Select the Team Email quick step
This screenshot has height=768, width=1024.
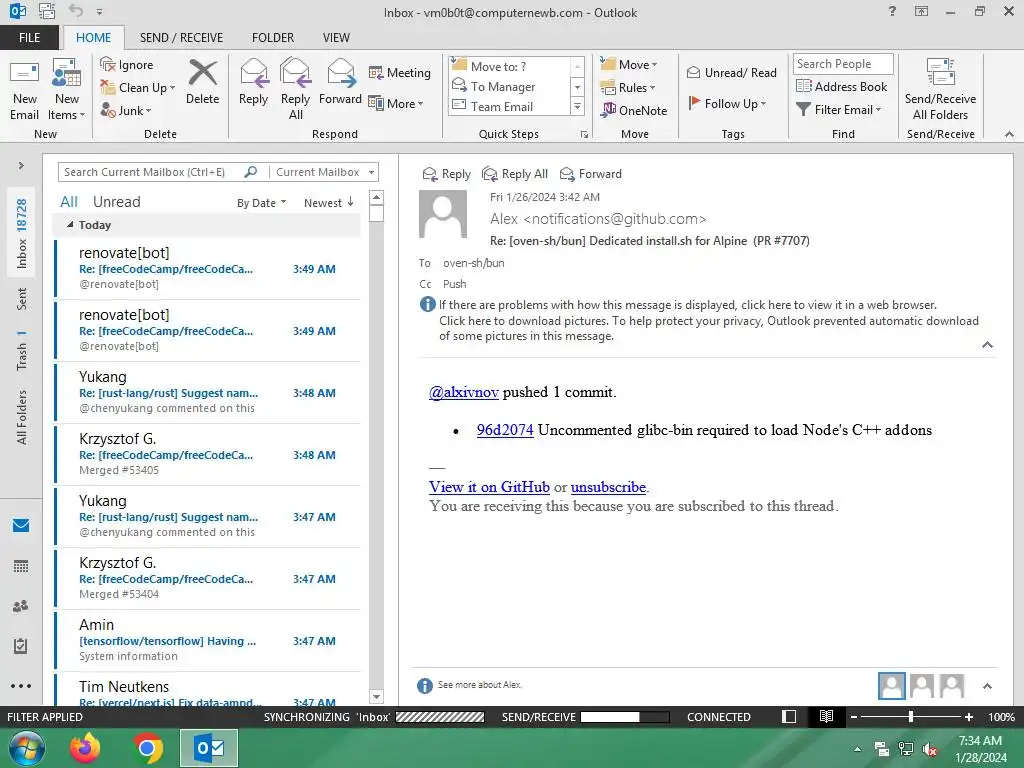coord(509,106)
